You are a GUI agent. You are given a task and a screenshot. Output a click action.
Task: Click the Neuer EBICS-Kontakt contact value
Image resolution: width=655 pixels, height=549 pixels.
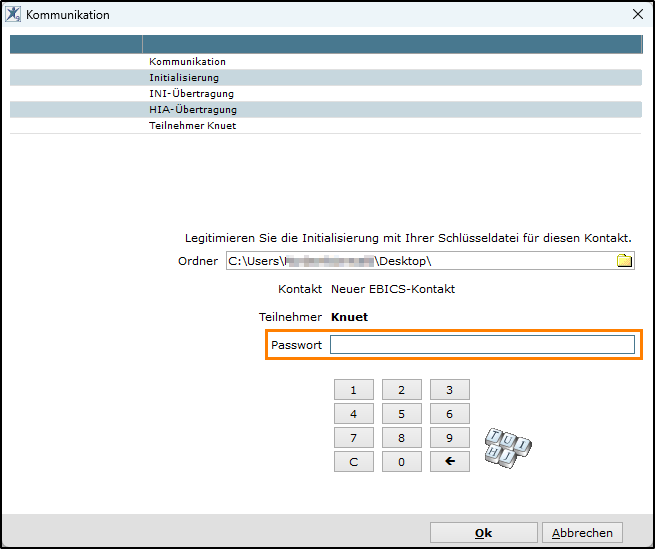pyautogui.click(x=393, y=289)
